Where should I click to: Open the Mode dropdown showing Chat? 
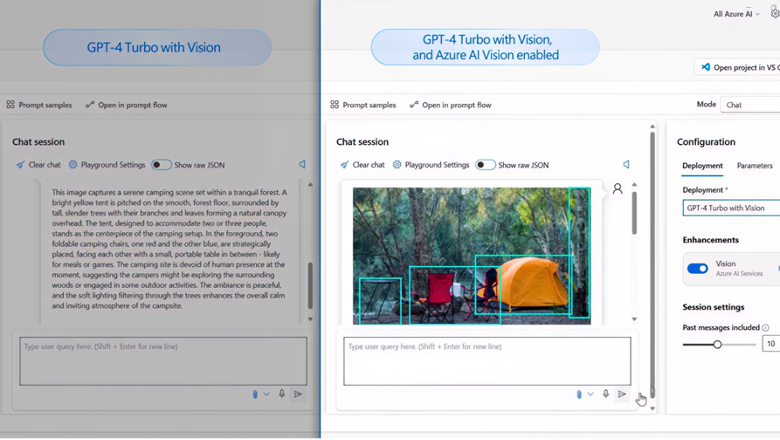[750, 105]
